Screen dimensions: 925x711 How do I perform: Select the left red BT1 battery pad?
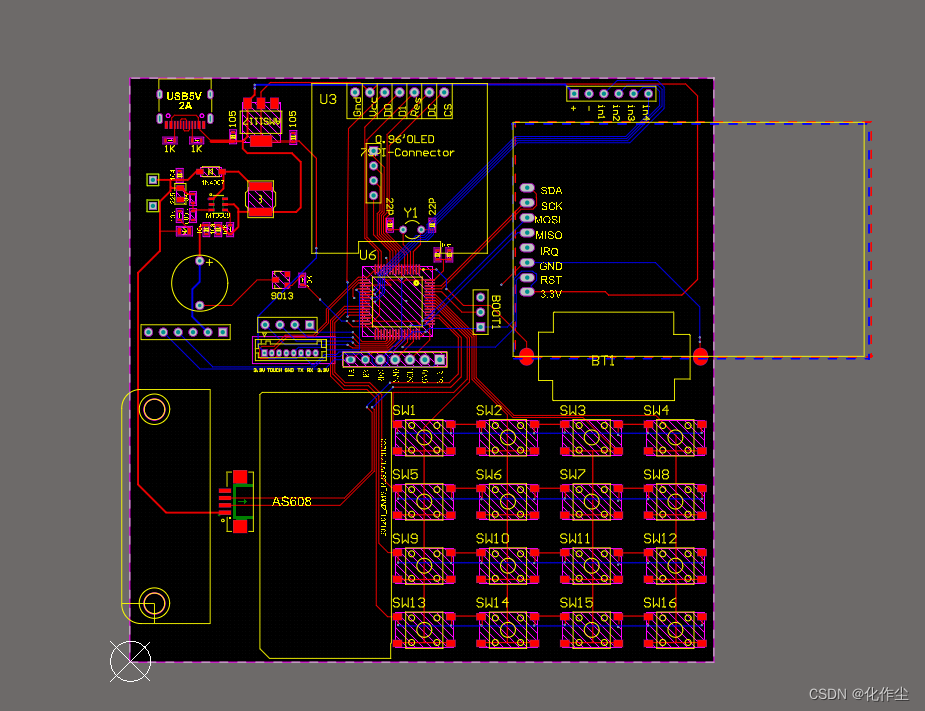pyautogui.click(x=527, y=357)
